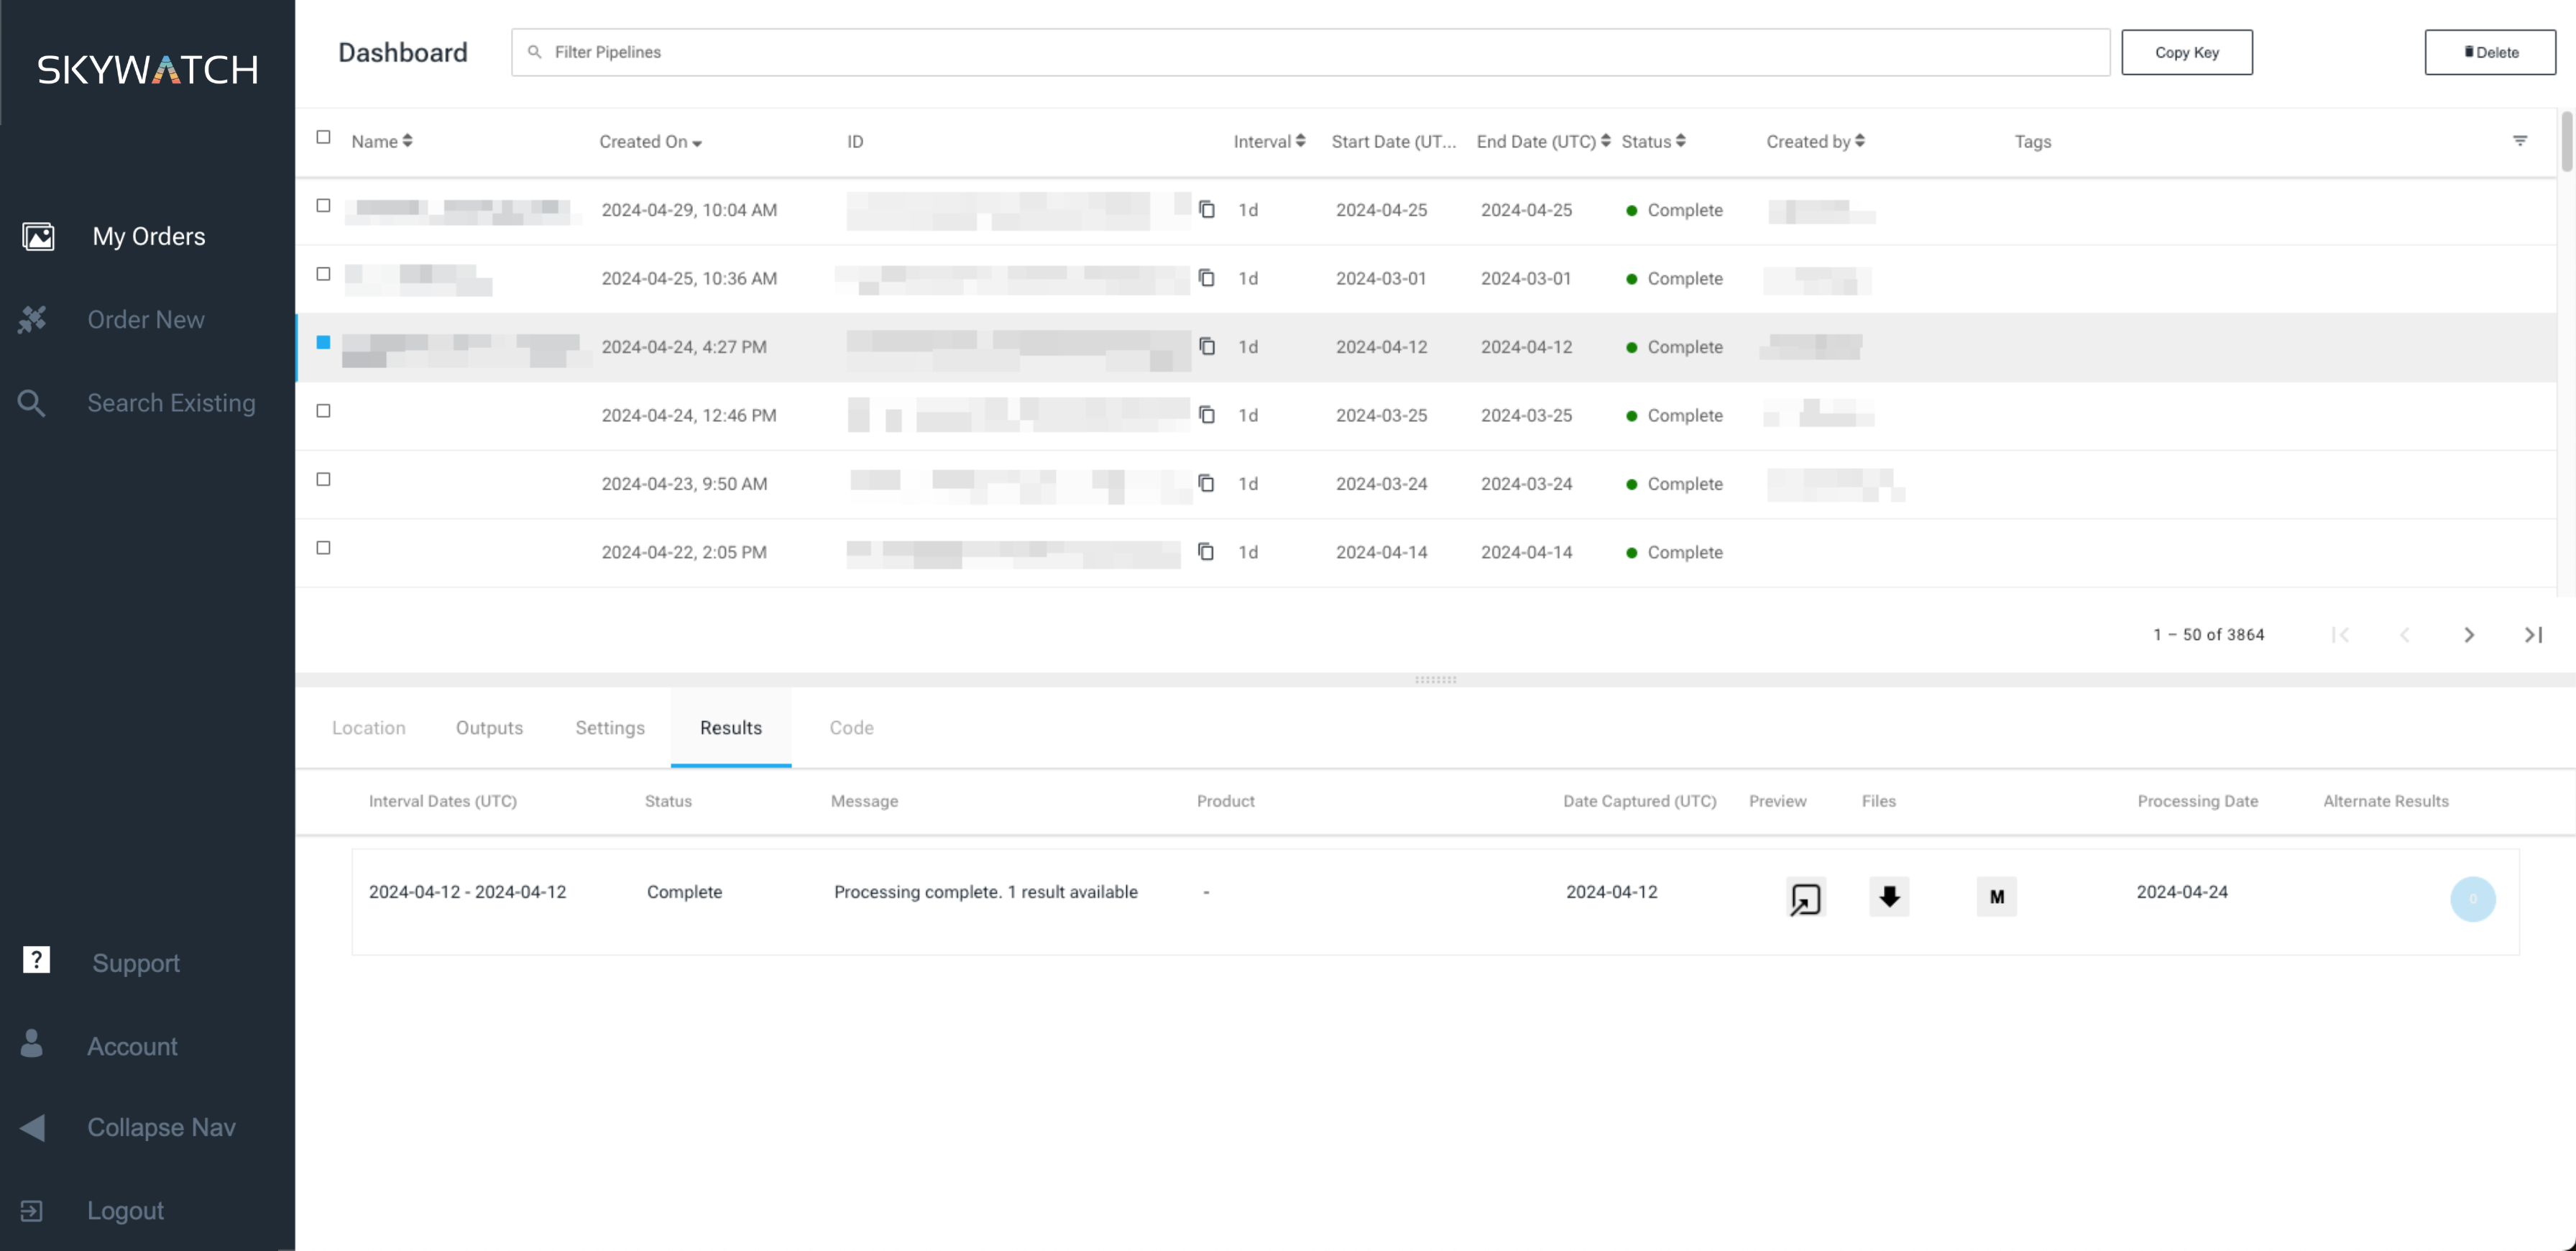Copy the pipeline ID of the selected row
The width and height of the screenshot is (2576, 1251).
[1208, 345]
